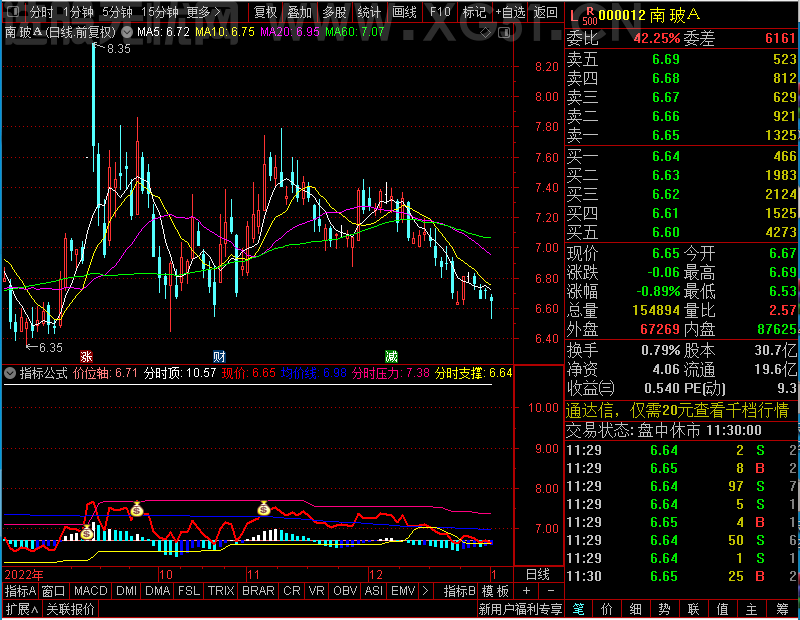Toggle 叠加 overlay of another stock
800x620 pixels.
click(x=299, y=12)
